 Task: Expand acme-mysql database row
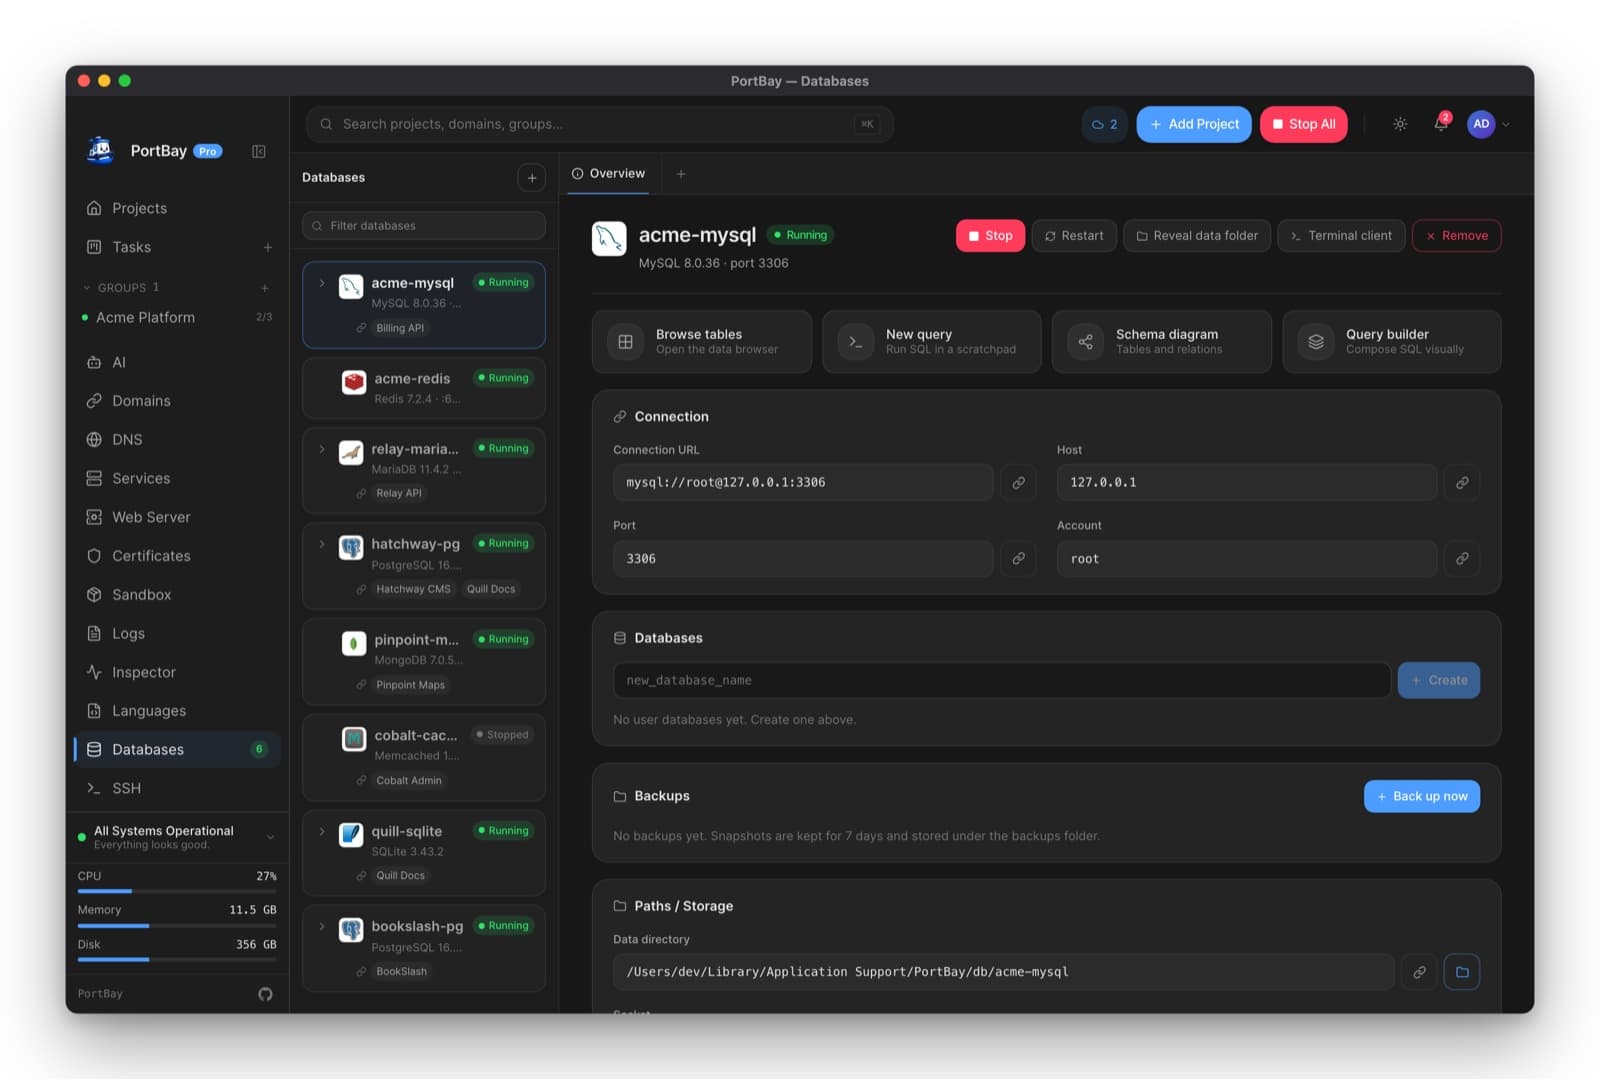click(x=322, y=283)
